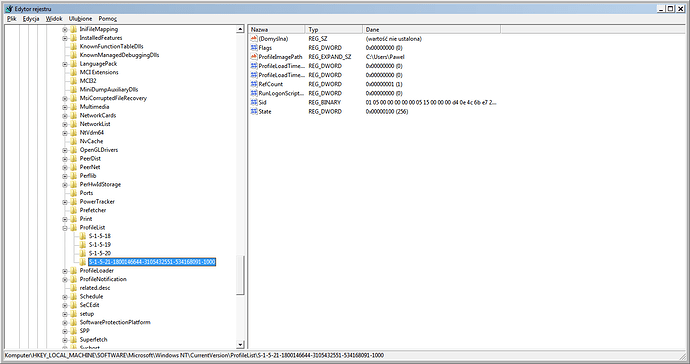This screenshot has width=690, height=364.
Task: Select the S-1-5-21-1800146644 profile key
Action: (x=152, y=262)
